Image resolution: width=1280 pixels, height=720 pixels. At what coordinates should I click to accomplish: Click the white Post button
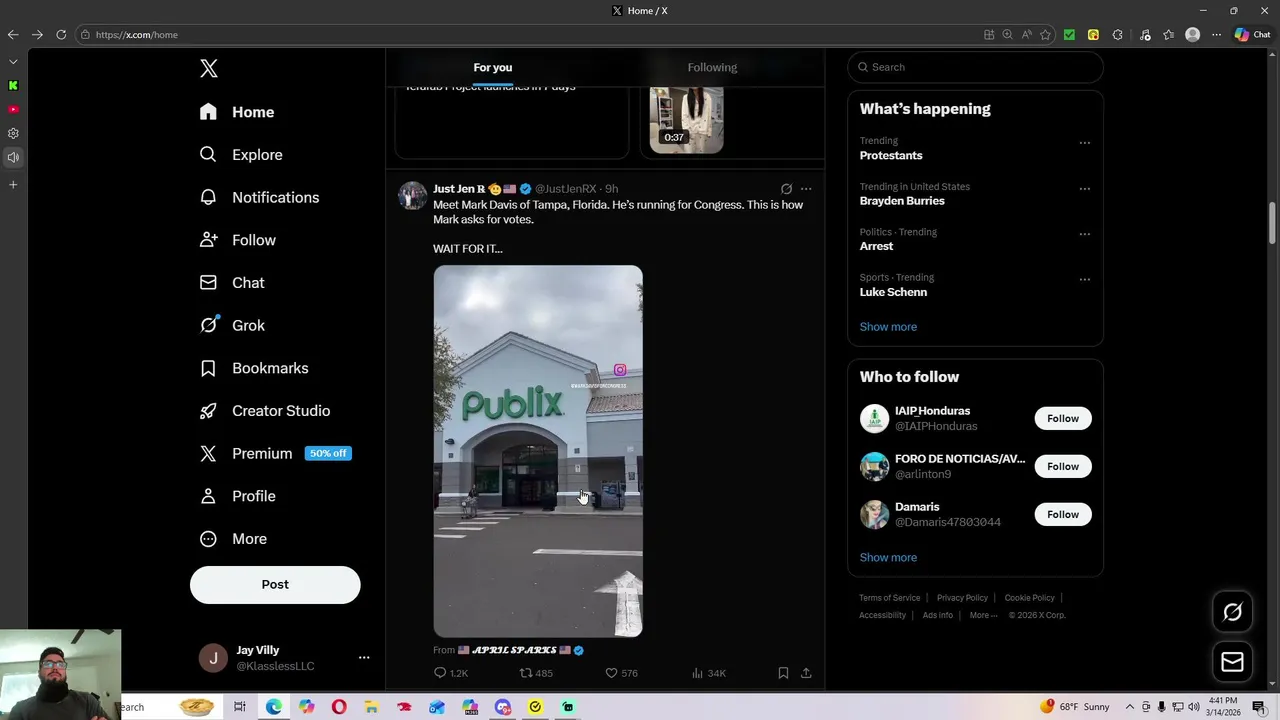click(275, 585)
